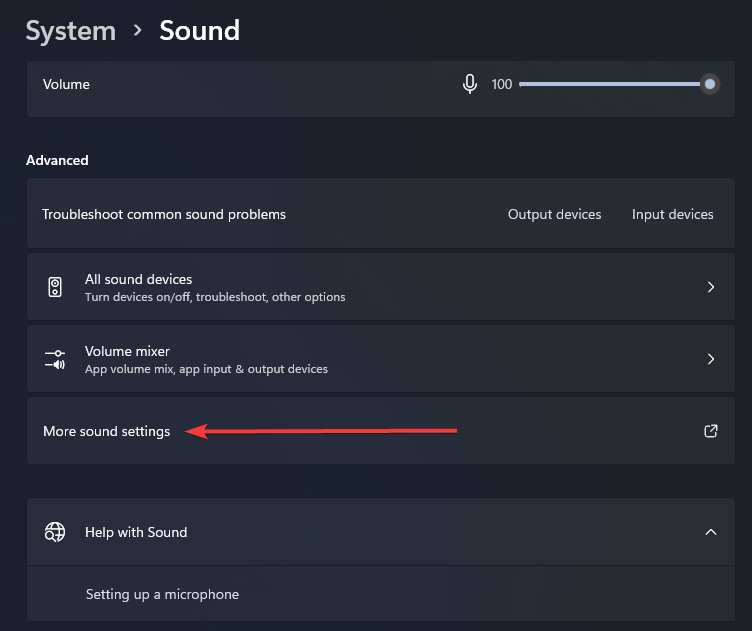
Task: Click the external link icon for More sound settings
Action: click(711, 431)
